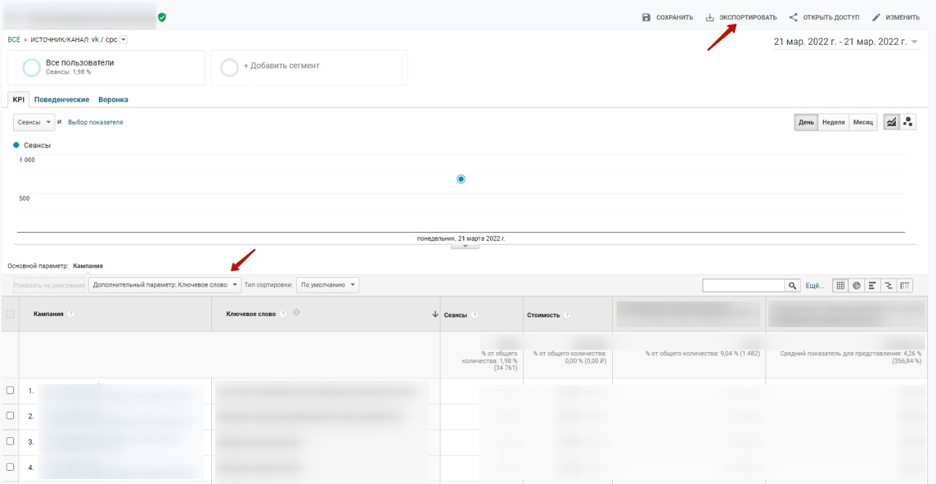Open the comparison view icon
Screen dimensions: 936x484
click(888, 286)
